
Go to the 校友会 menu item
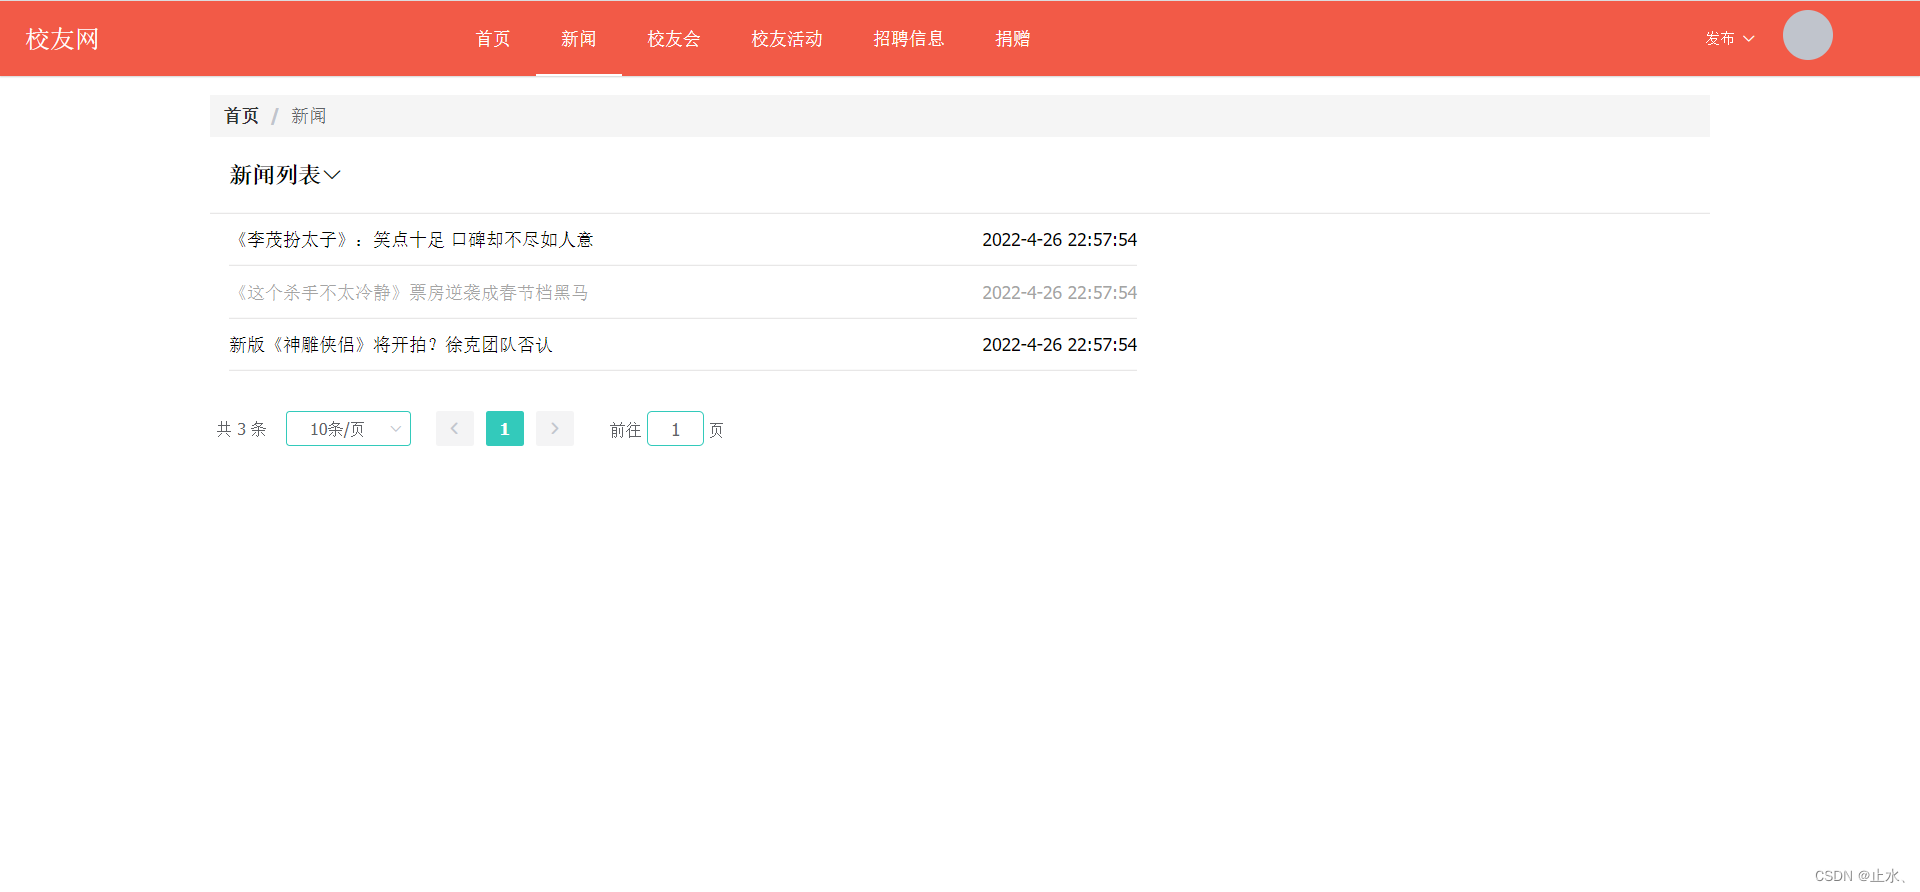tap(674, 39)
